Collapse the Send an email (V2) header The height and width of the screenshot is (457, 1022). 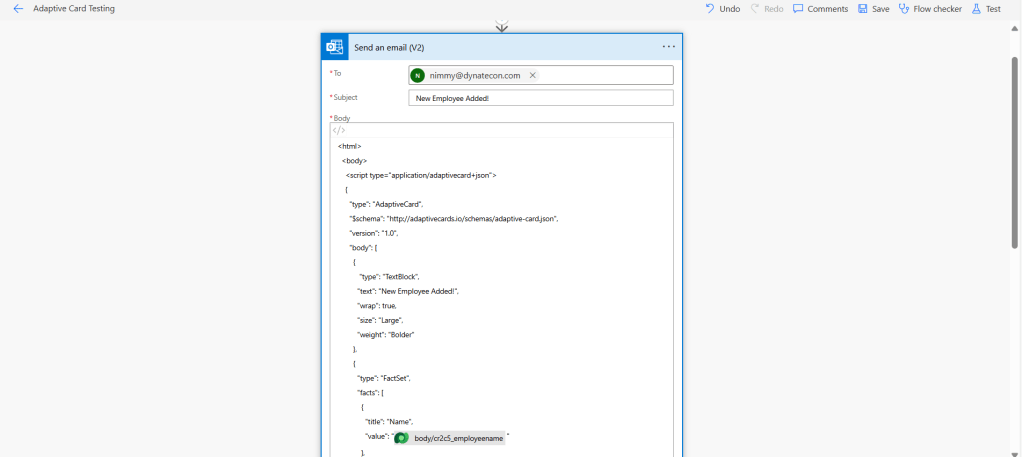pos(500,47)
